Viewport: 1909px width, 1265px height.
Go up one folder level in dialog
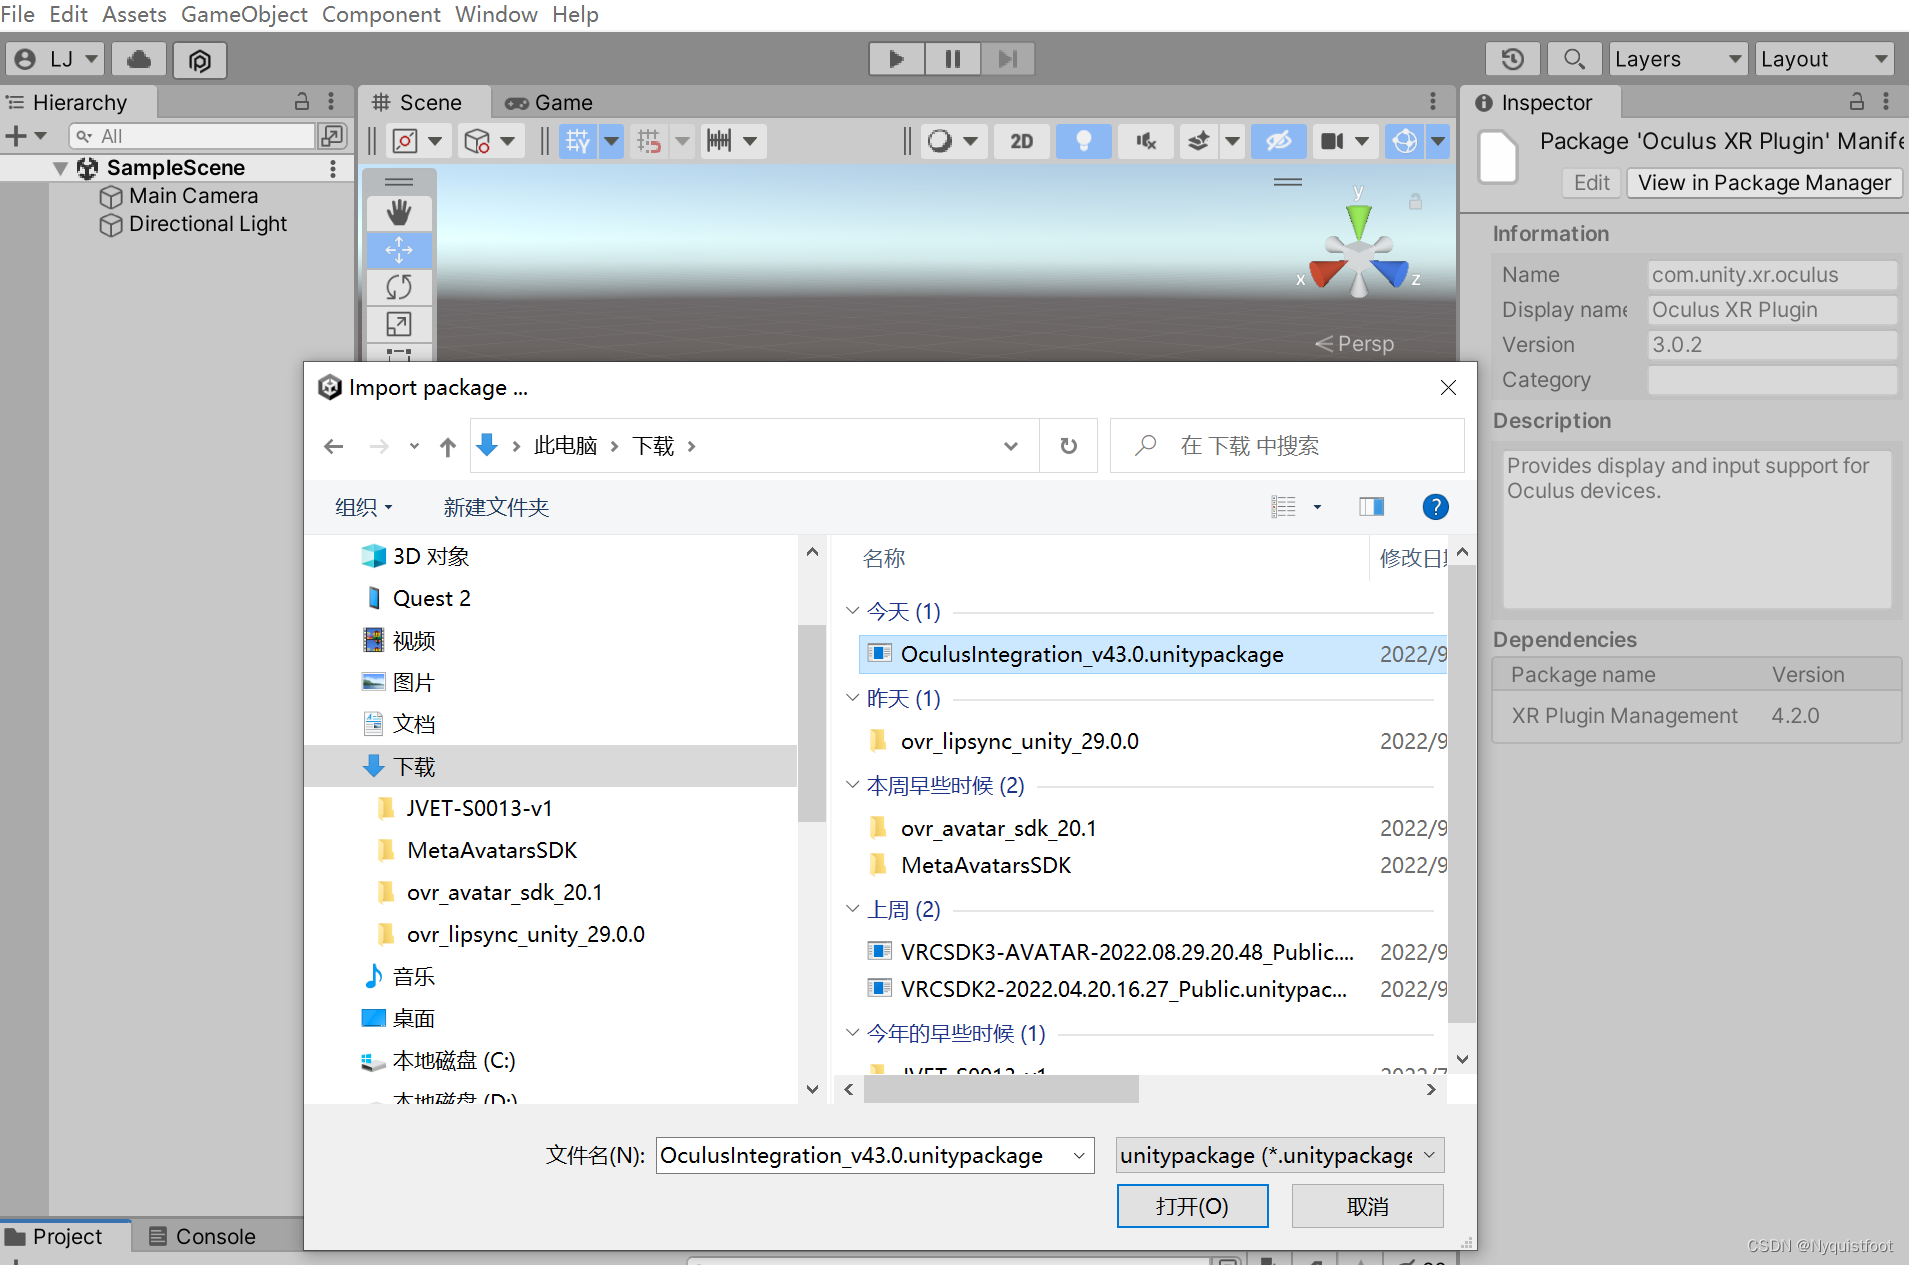click(448, 446)
